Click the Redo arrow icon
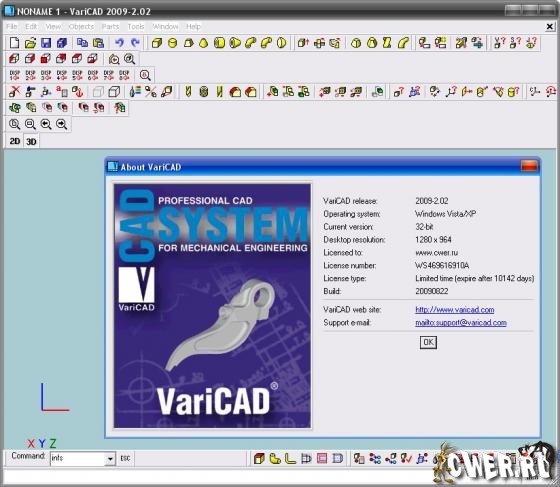 [135, 43]
